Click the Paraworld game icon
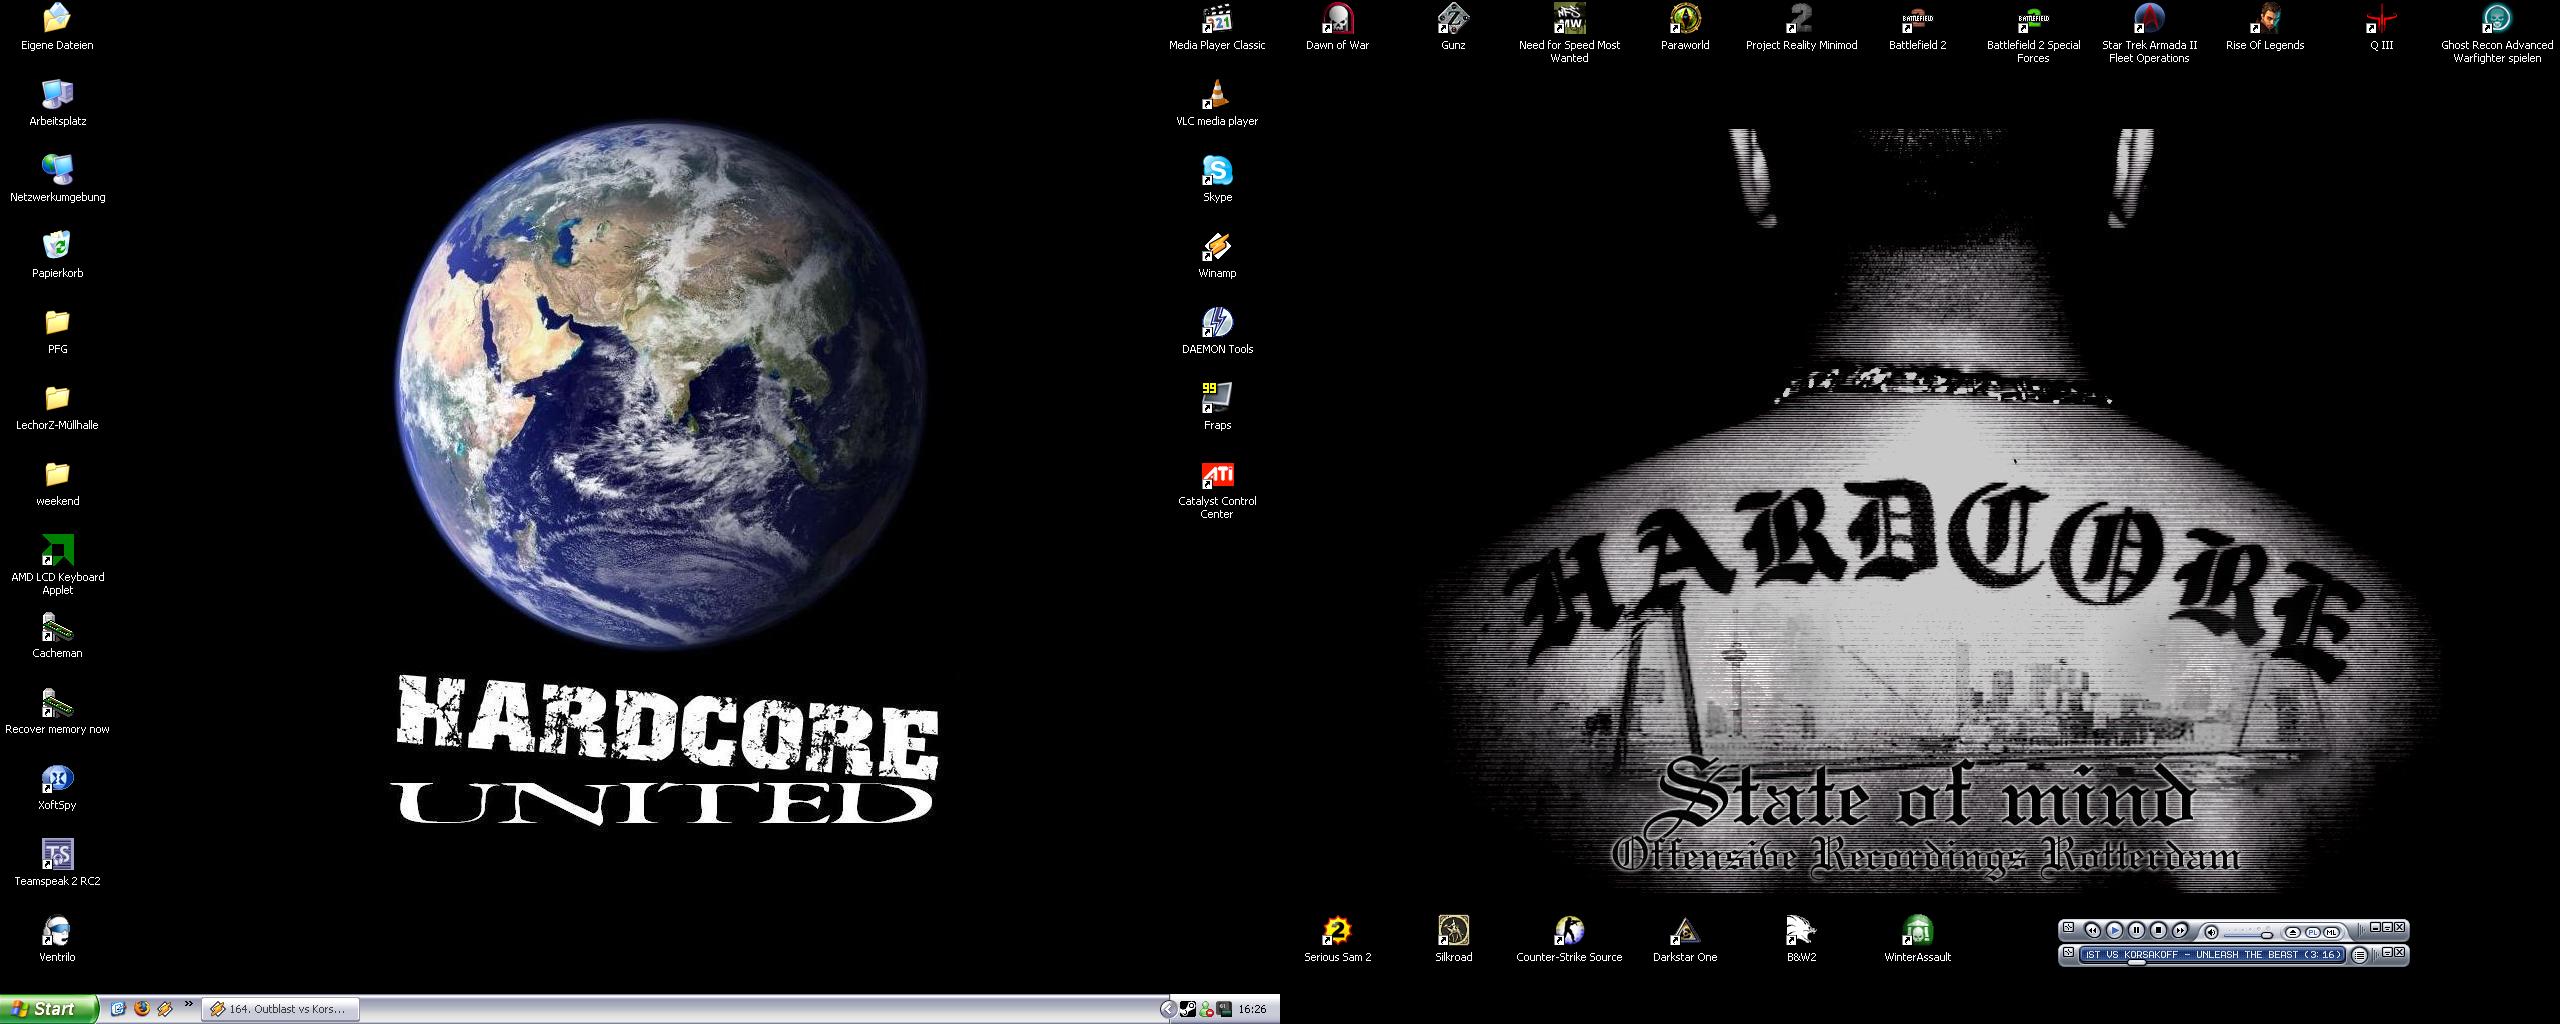The image size is (2560, 1024). [x=1685, y=27]
